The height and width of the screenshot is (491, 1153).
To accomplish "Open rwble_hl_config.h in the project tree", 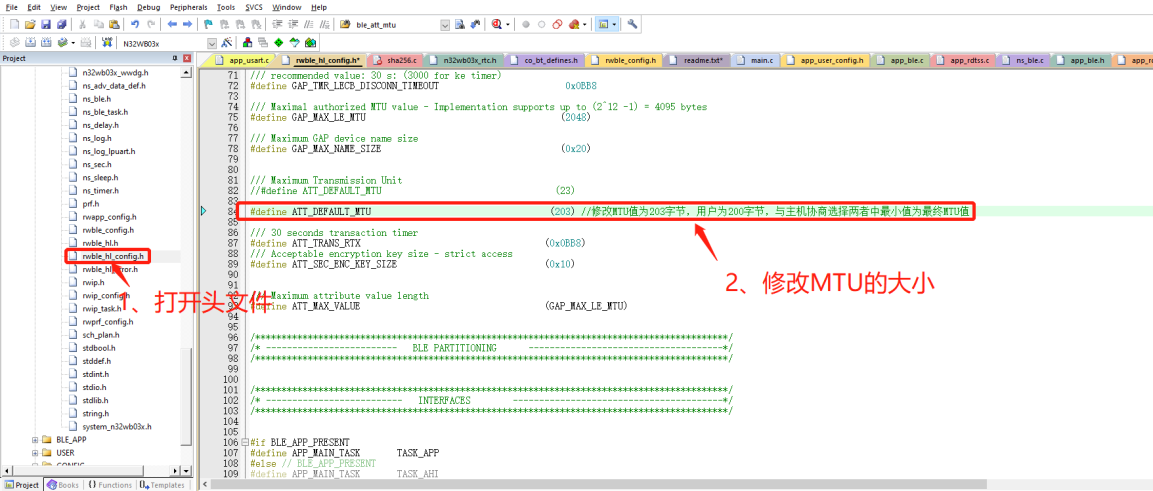I will [x=112, y=256].
